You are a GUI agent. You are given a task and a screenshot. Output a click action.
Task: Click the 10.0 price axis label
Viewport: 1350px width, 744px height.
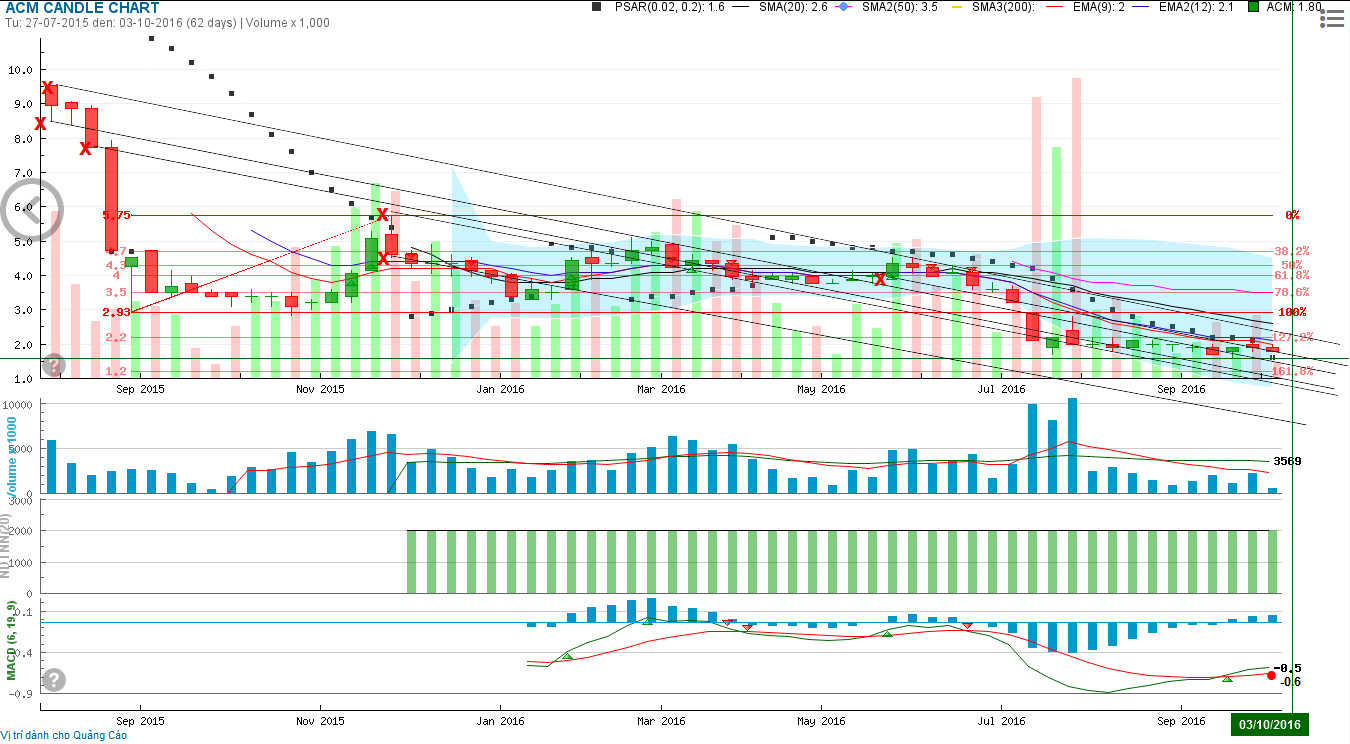pyautogui.click(x=21, y=70)
